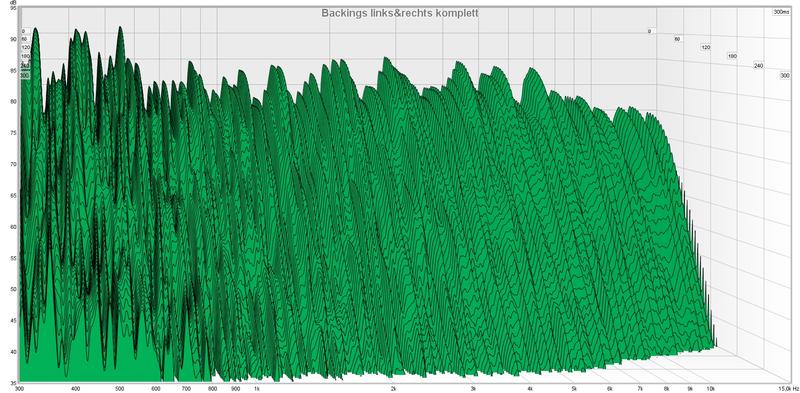This screenshot has height=393, width=800.
Task: Click the 180 label on the left-hand time scale
Action: click(x=26, y=56)
